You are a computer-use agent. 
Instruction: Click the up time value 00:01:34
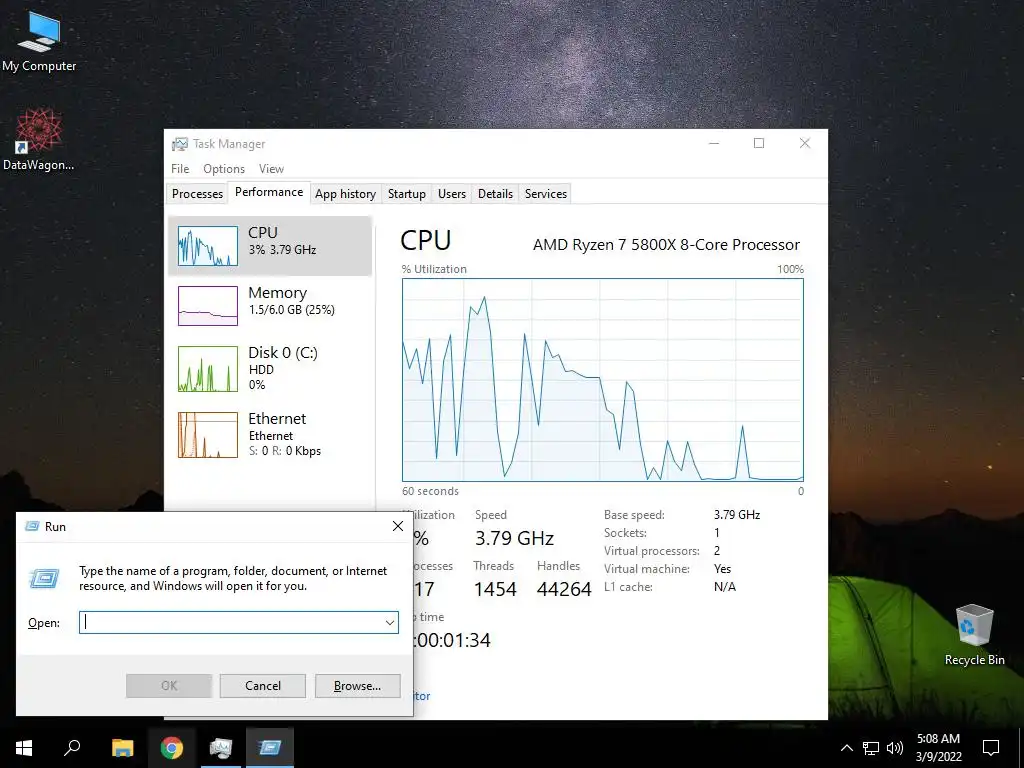click(x=452, y=640)
